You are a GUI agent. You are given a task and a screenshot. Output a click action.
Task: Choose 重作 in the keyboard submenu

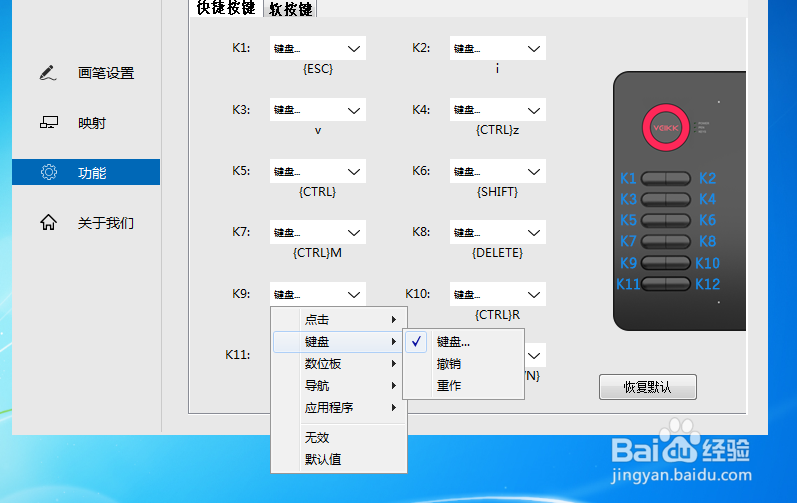464,386
